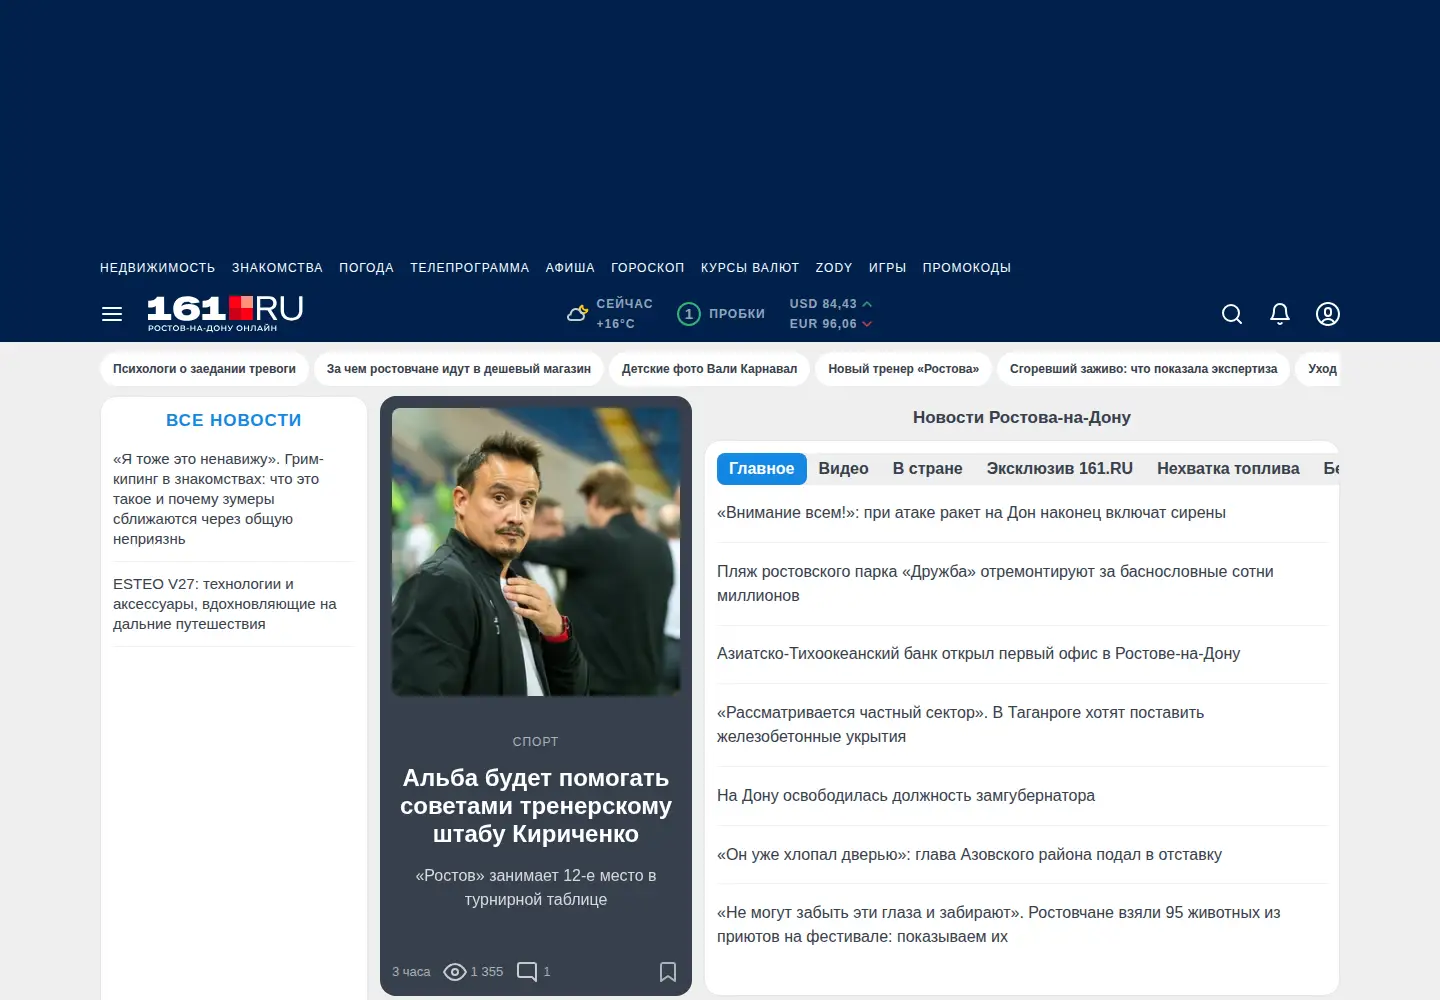
Task: Open Промокоды menu item
Action: (x=967, y=268)
